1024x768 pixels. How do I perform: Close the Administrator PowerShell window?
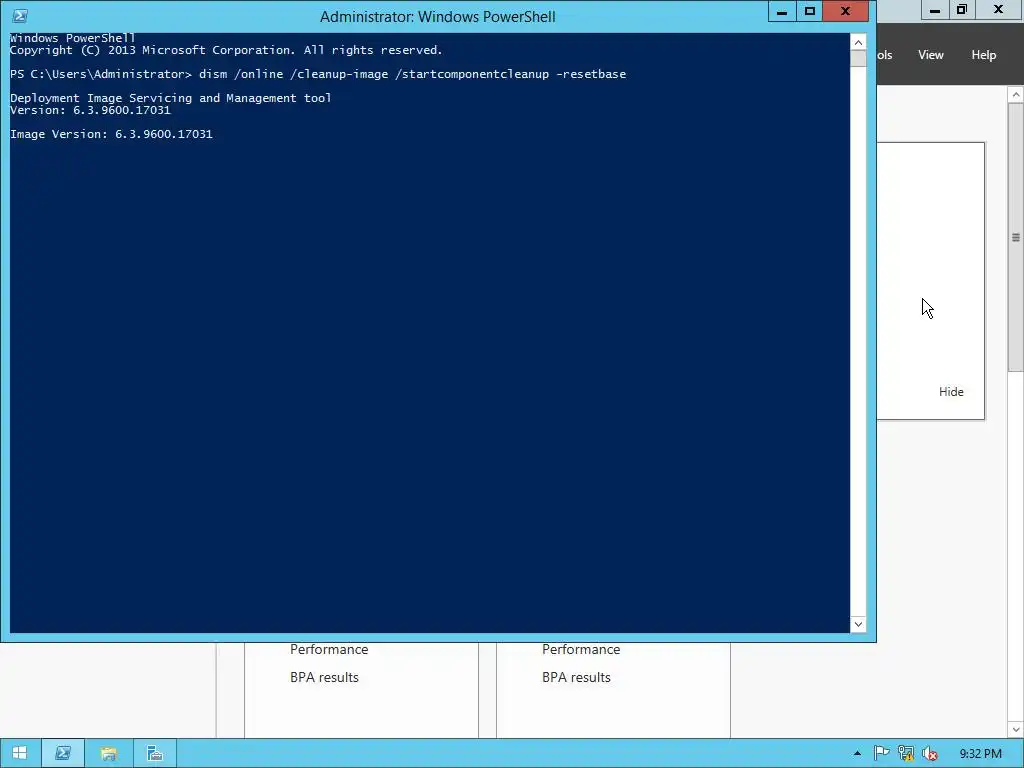pos(846,11)
